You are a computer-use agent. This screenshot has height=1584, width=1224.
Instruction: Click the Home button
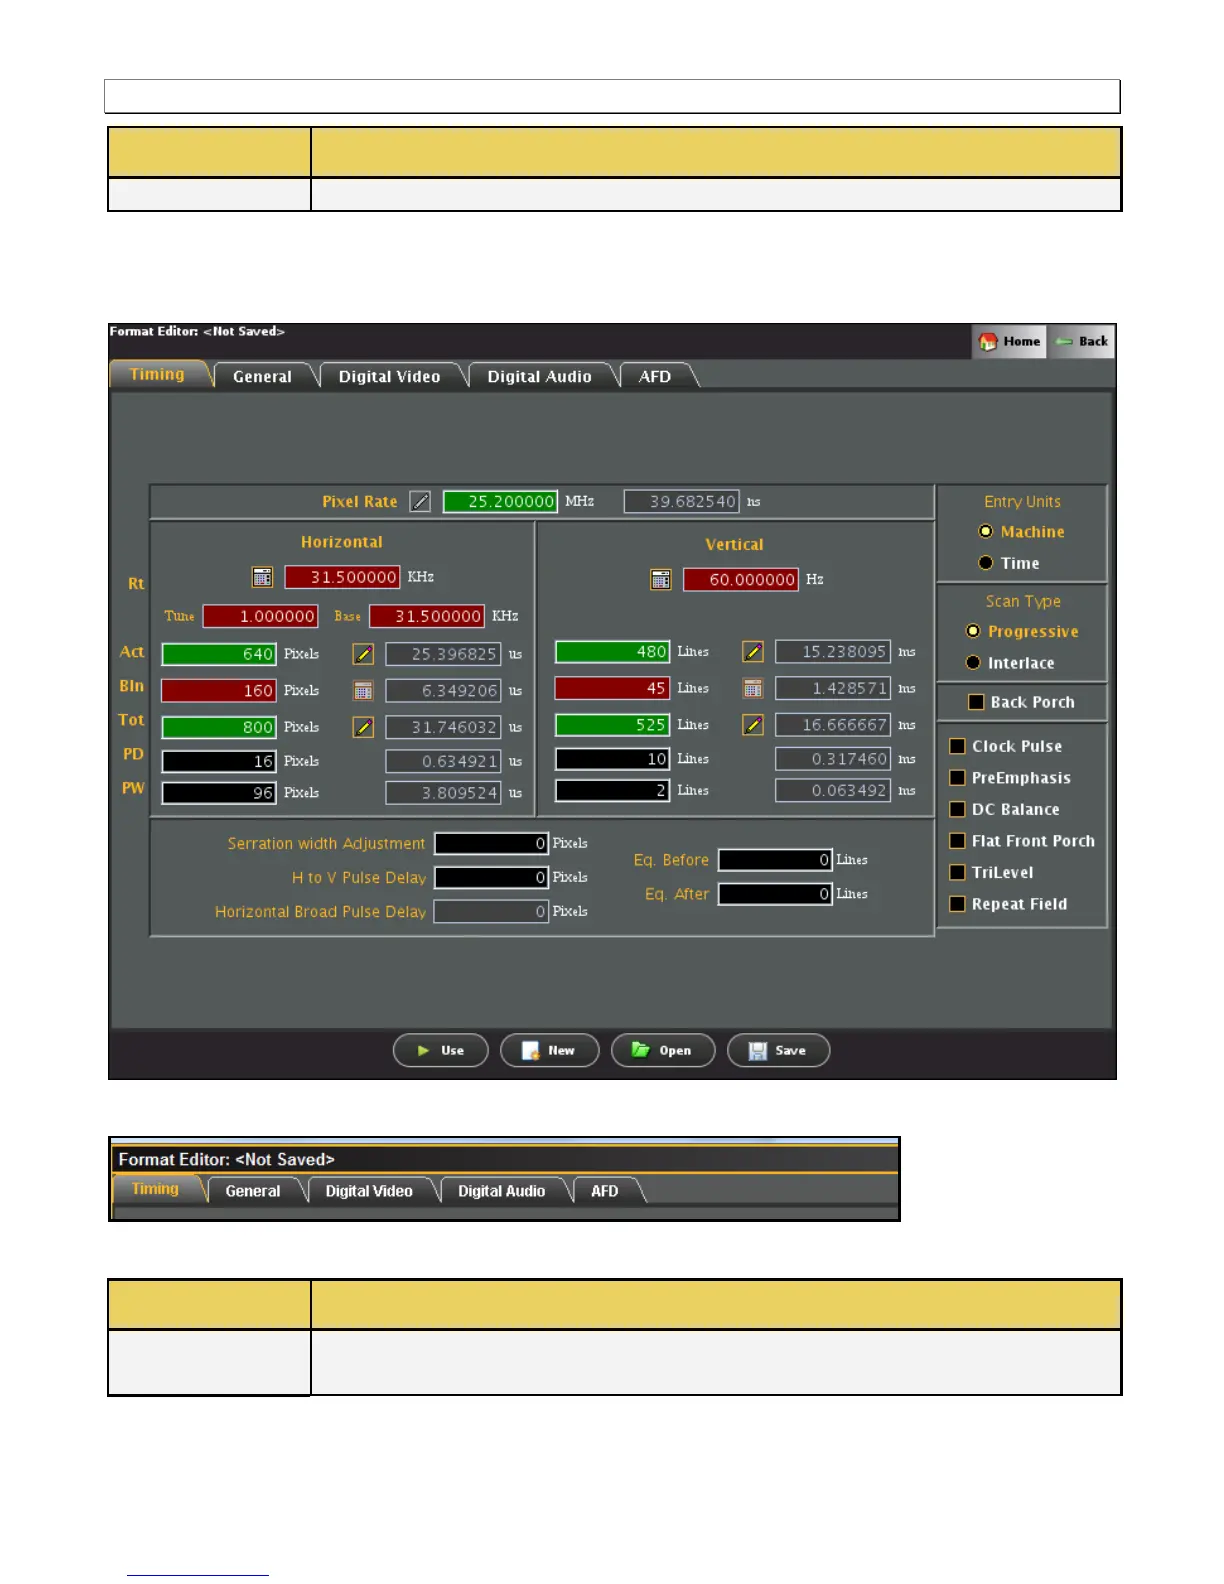pyautogui.click(x=1009, y=341)
